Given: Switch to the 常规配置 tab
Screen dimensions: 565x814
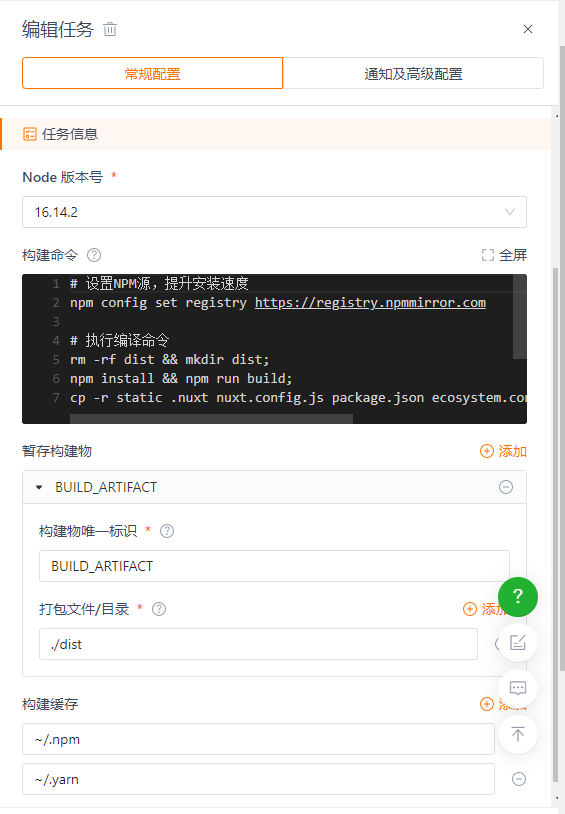Looking at the screenshot, I should point(153,73).
